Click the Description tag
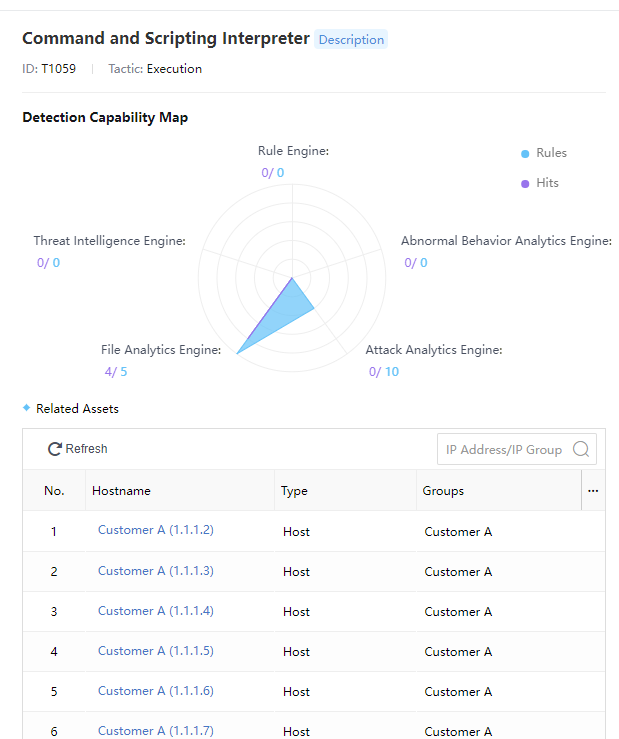 (351, 40)
